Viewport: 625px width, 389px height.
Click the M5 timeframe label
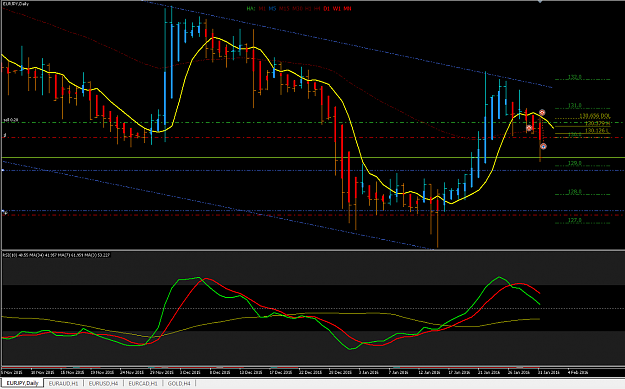coord(272,8)
